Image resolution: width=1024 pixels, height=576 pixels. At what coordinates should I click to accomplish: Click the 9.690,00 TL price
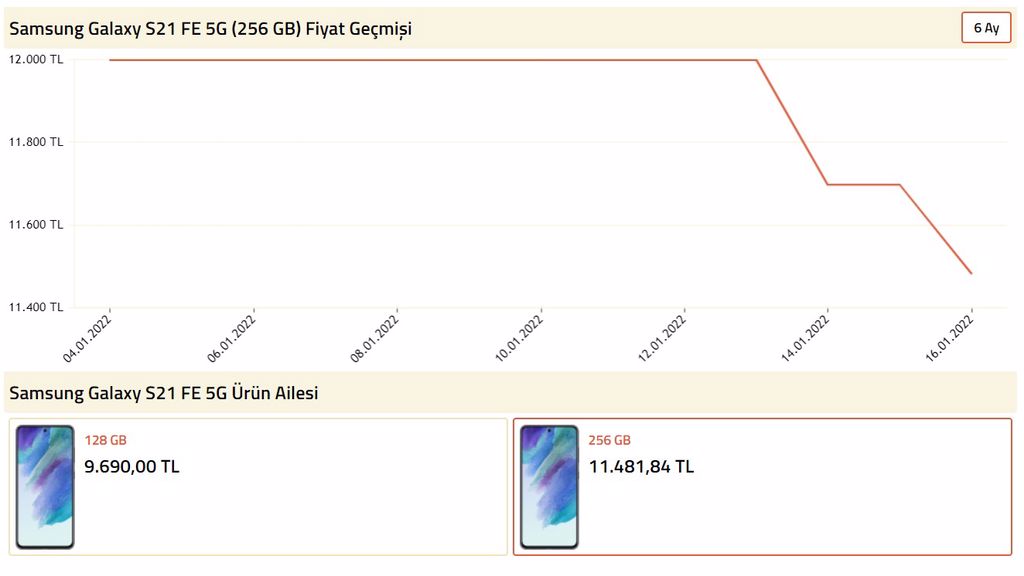pyautogui.click(x=131, y=467)
